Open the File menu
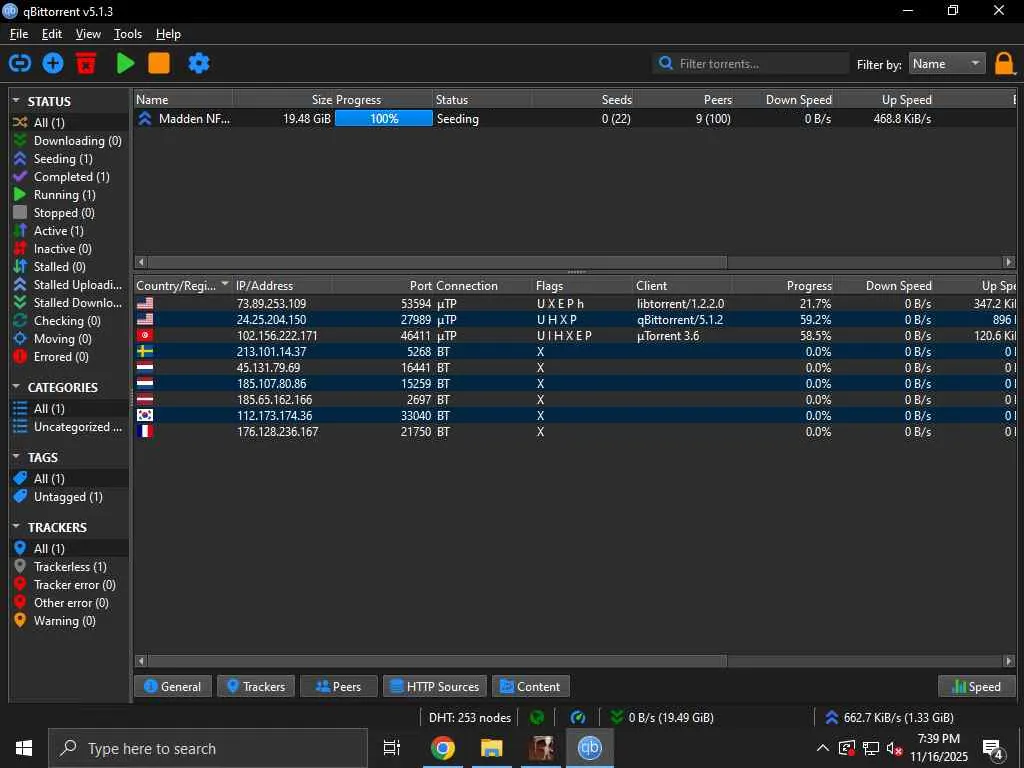This screenshot has height=768, width=1024. coord(18,34)
